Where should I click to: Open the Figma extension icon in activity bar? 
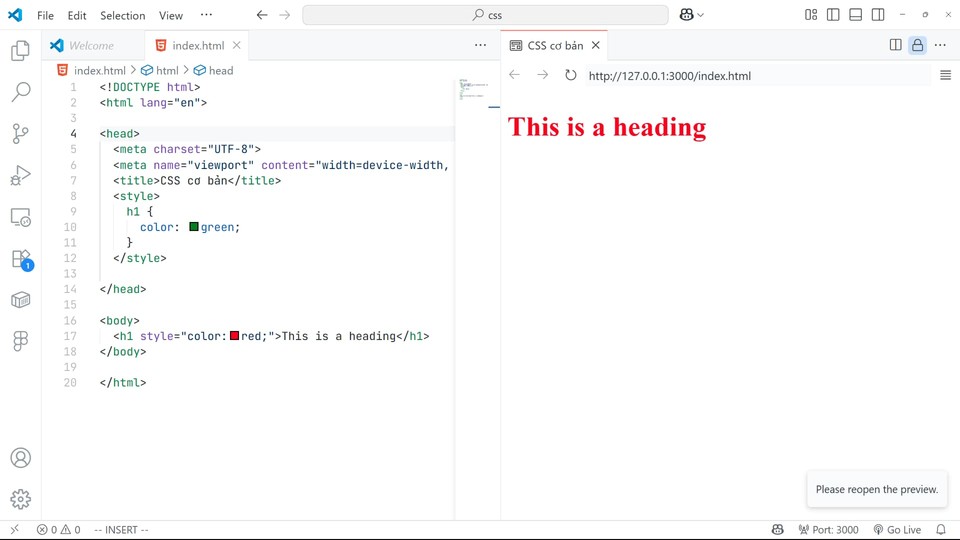(x=20, y=341)
